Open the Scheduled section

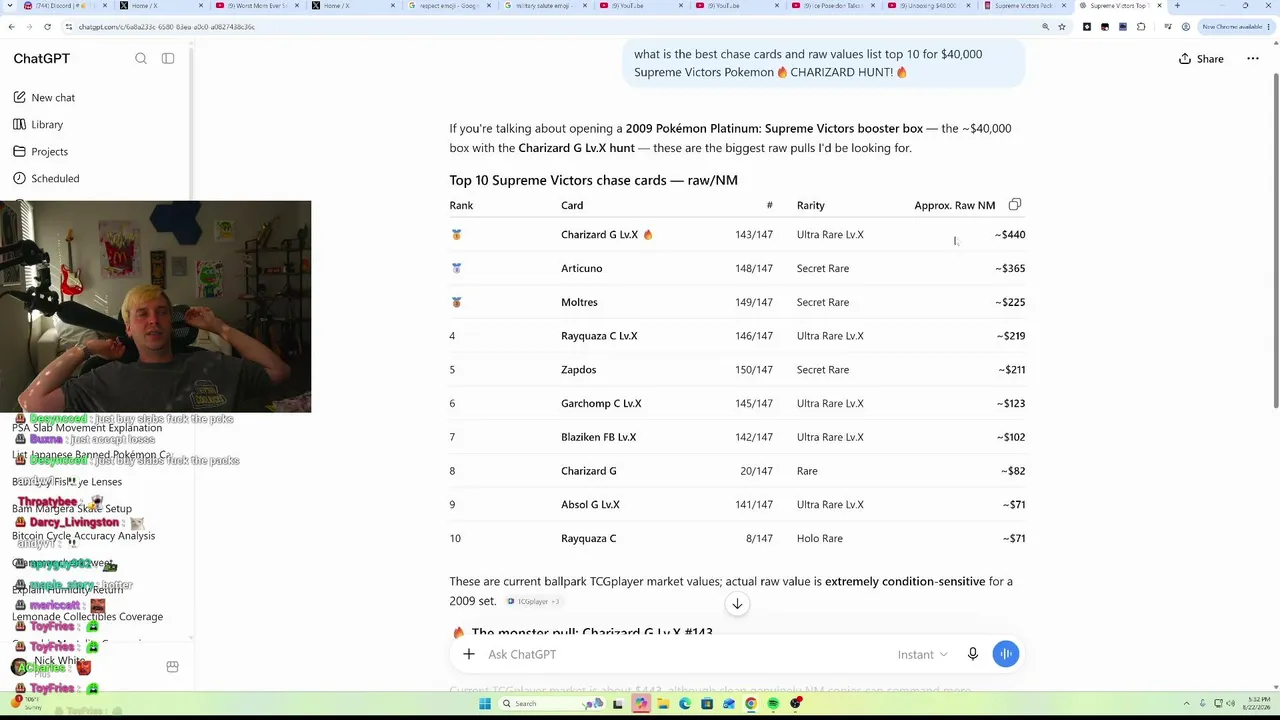(46, 179)
